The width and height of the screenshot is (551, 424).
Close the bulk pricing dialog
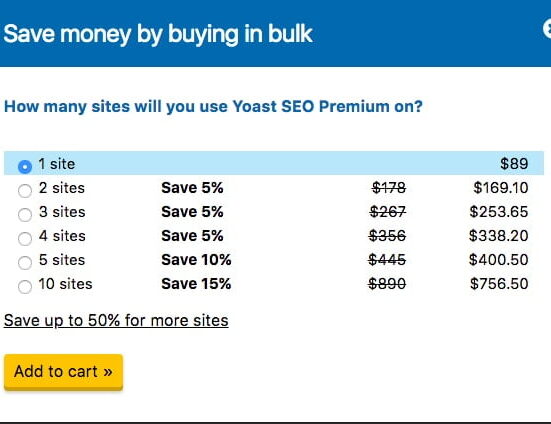[547, 29]
